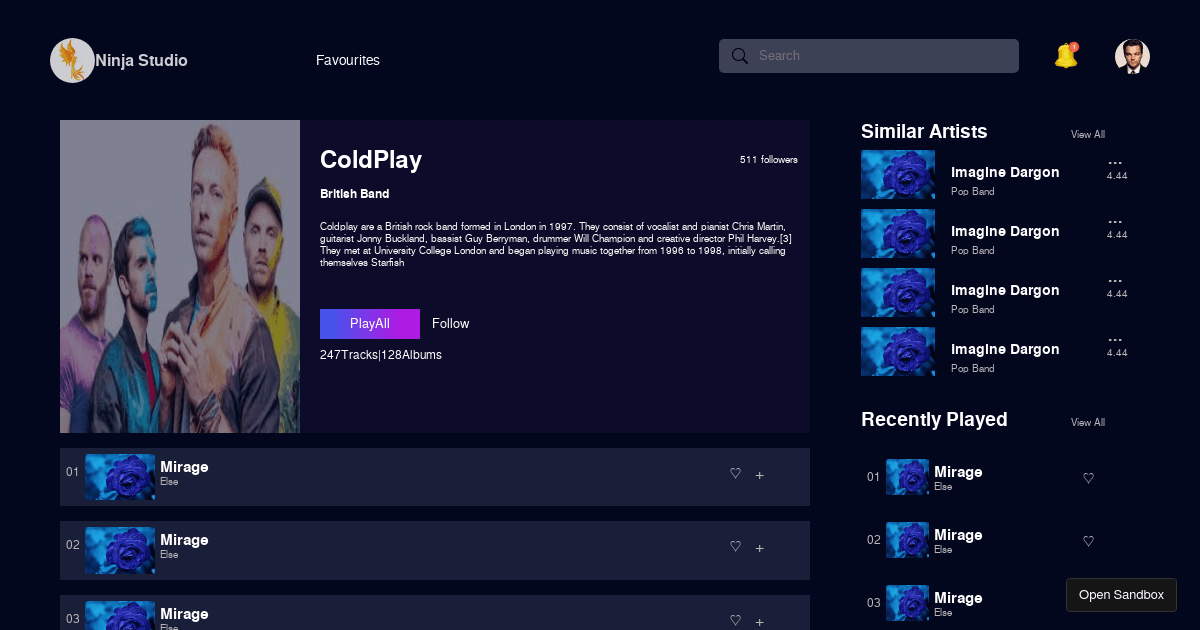Click Mirage title in main track 02
1200x630 pixels.
click(184, 540)
